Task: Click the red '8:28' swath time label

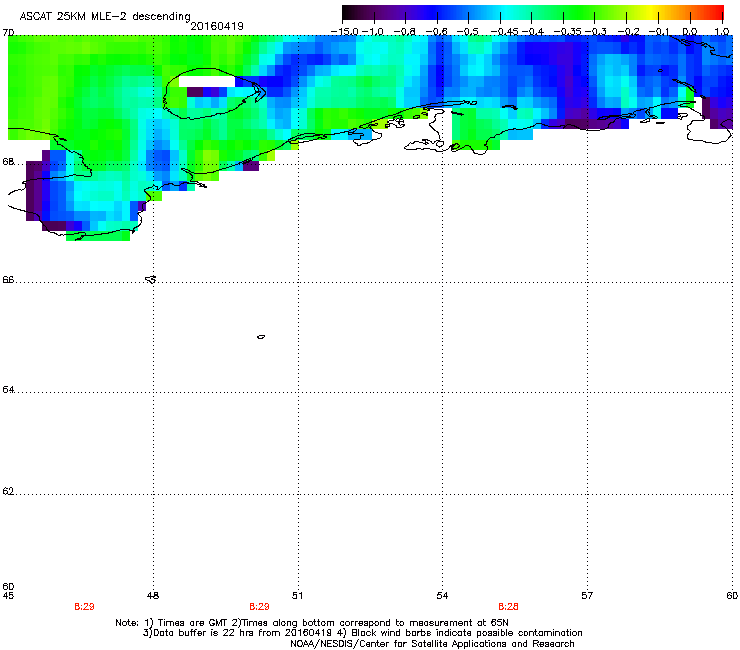Action: click(508, 607)
